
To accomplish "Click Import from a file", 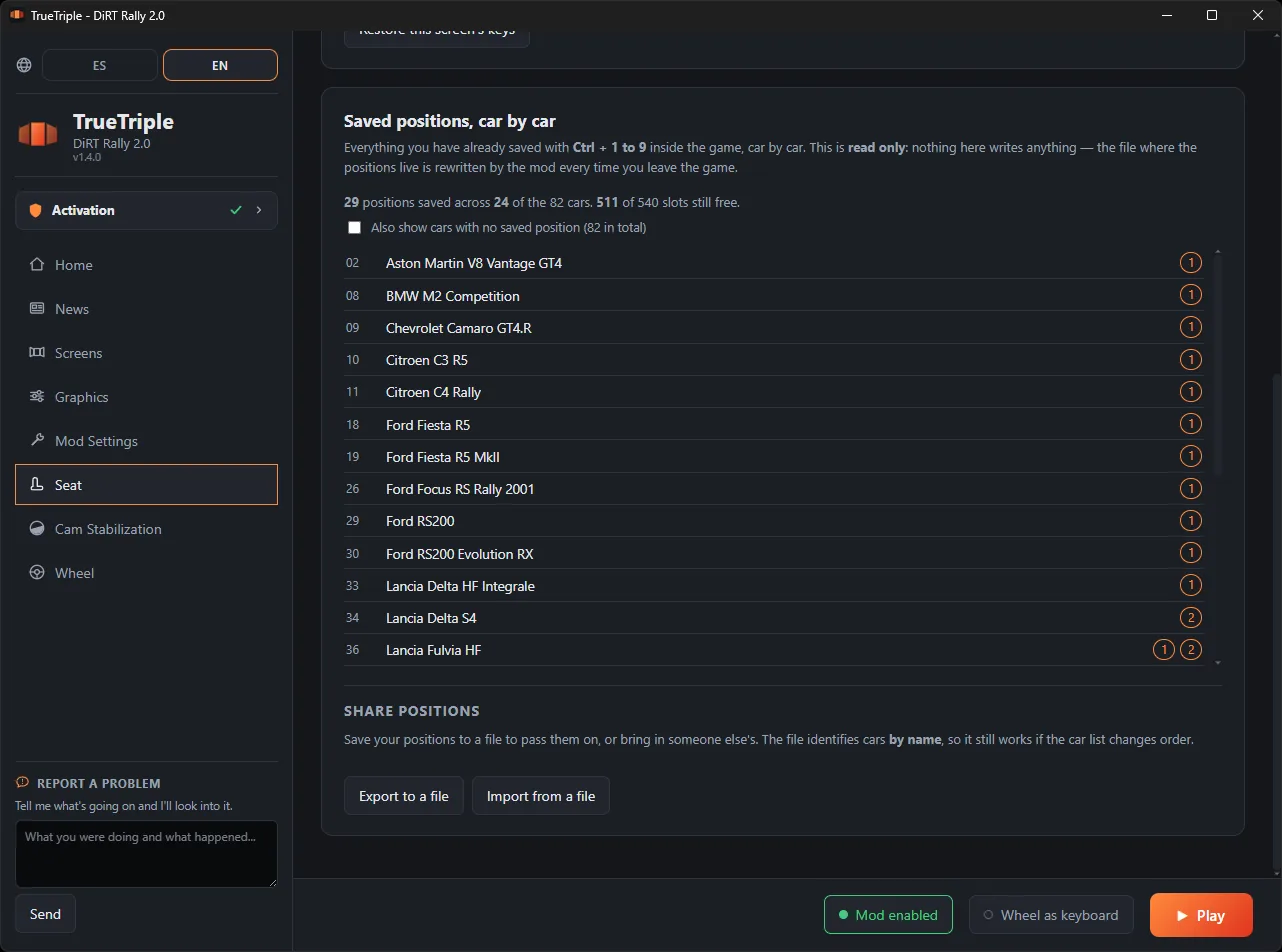I will tap(541, 796).
